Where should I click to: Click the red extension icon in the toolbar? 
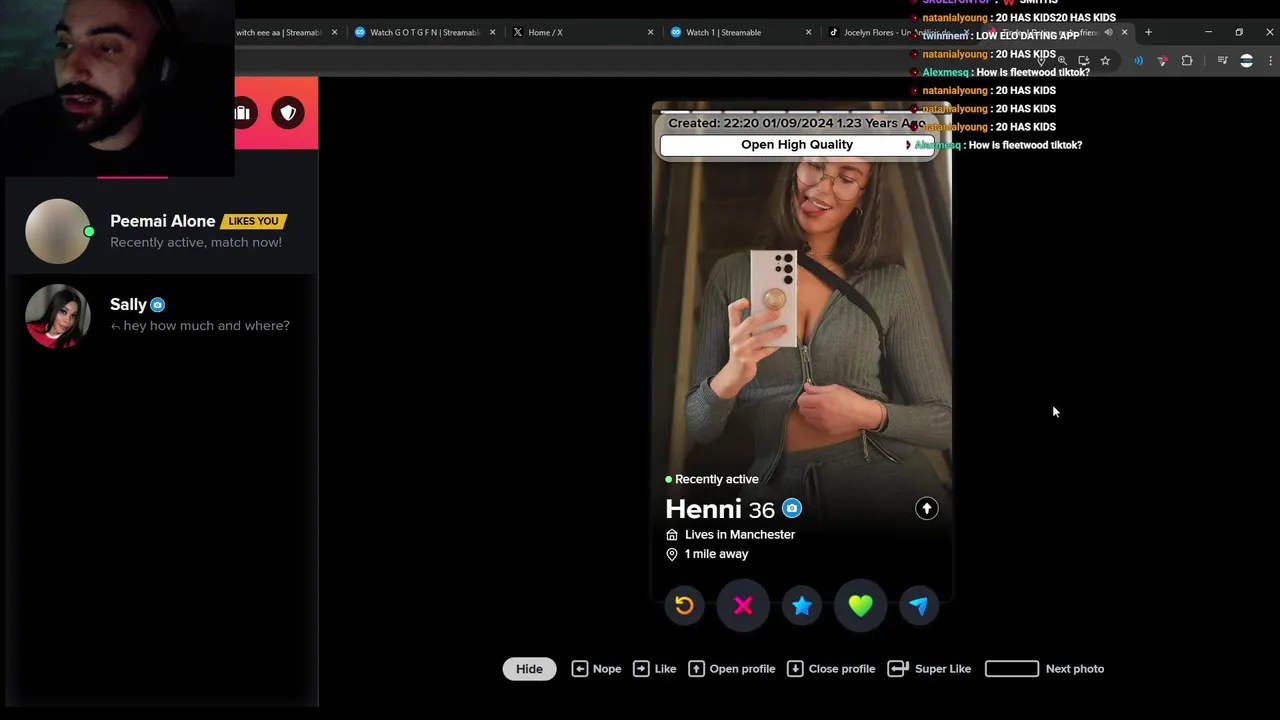point(1162,61)
